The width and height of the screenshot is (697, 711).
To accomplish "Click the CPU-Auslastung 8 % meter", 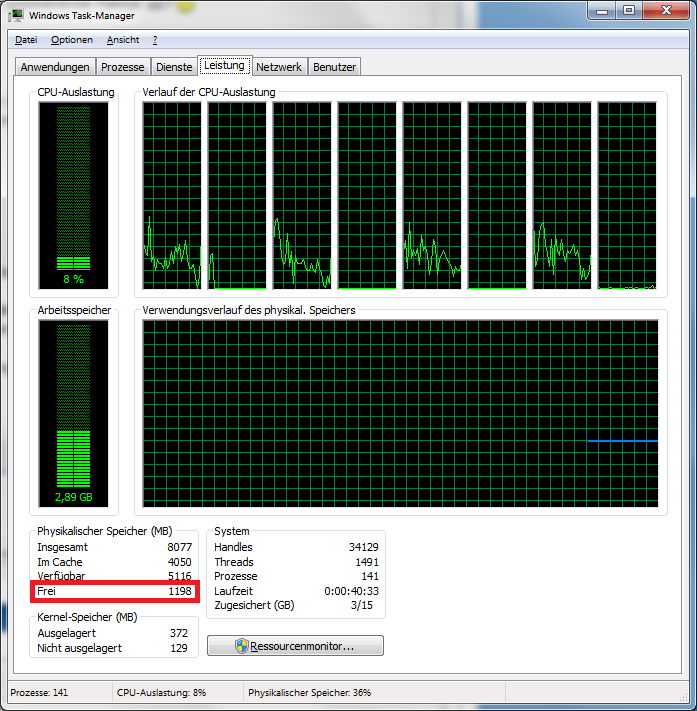I will [73, 195].
